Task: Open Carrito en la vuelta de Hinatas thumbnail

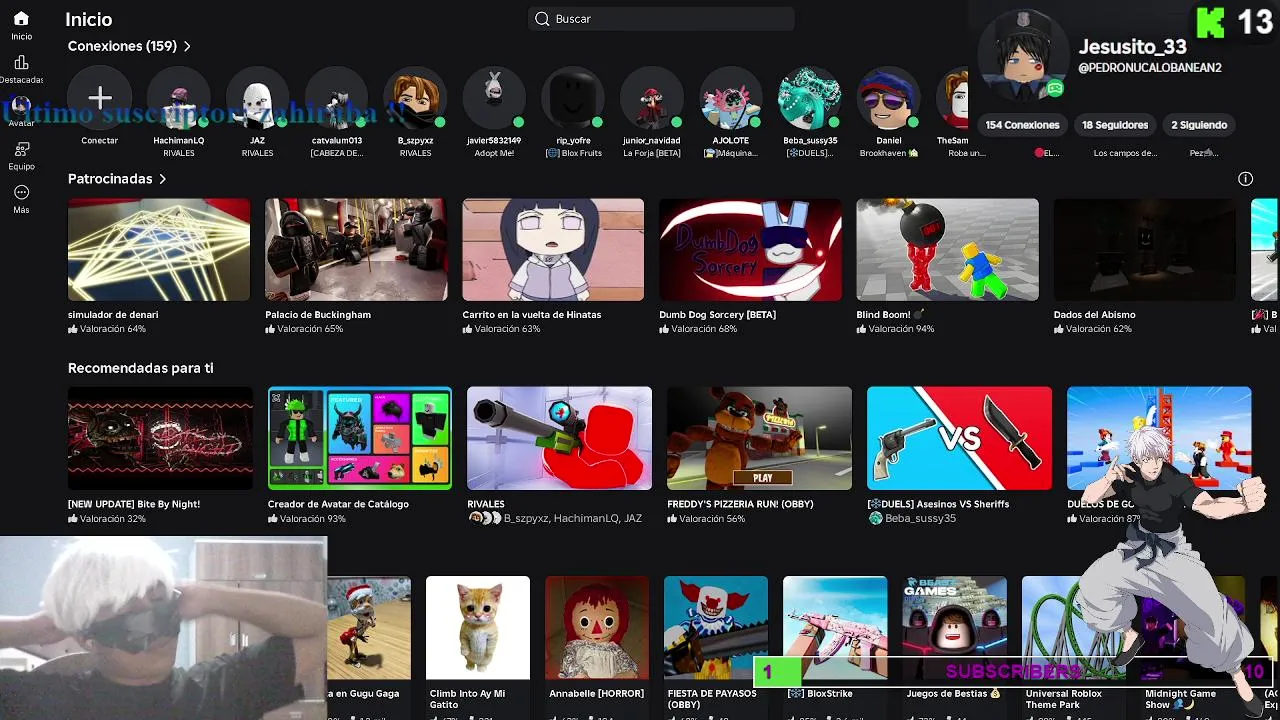Action: click(553, 250)
